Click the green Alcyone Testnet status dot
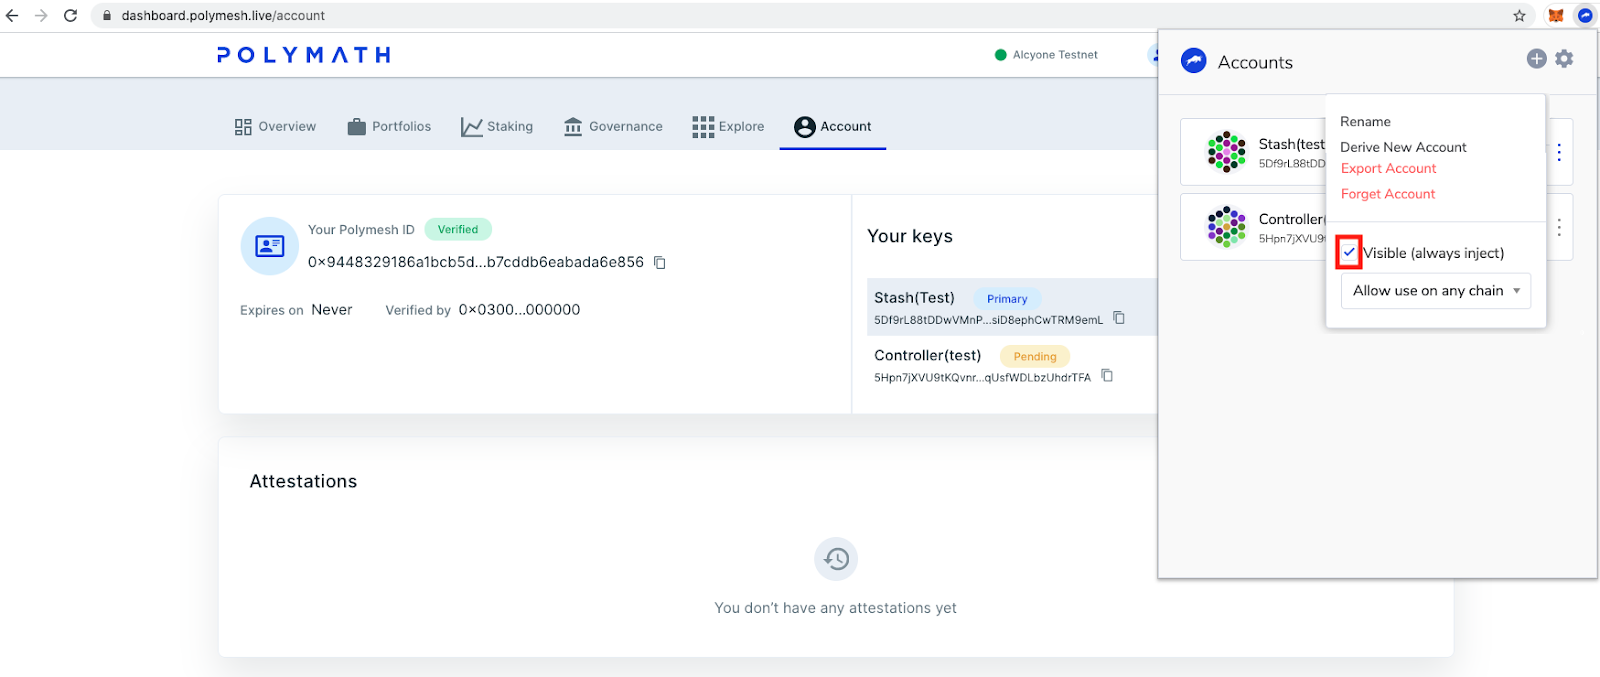 pos(1001,55)
